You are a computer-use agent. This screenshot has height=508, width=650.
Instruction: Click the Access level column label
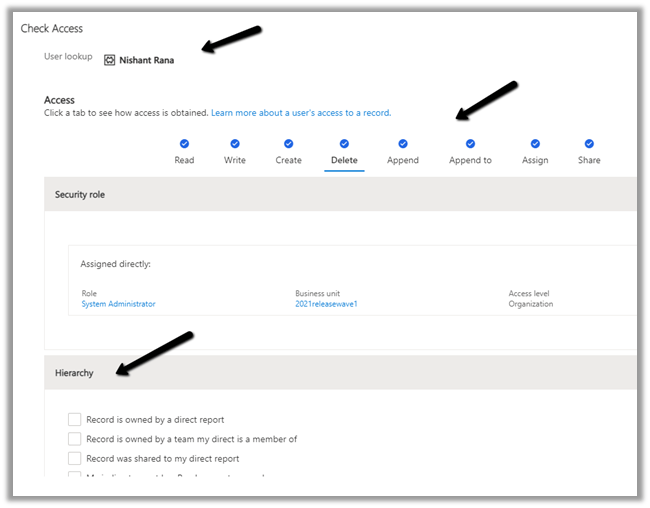tap(530, 294)
